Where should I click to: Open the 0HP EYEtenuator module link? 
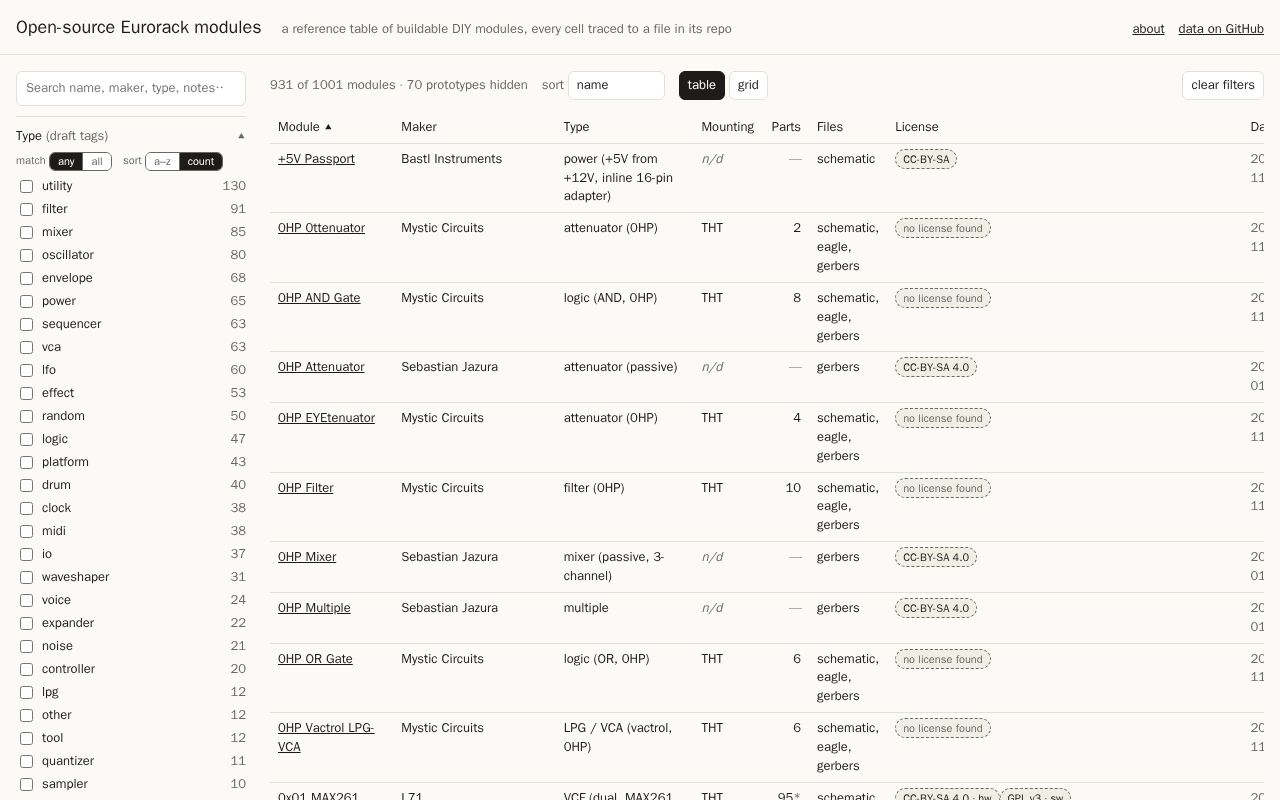326,418
